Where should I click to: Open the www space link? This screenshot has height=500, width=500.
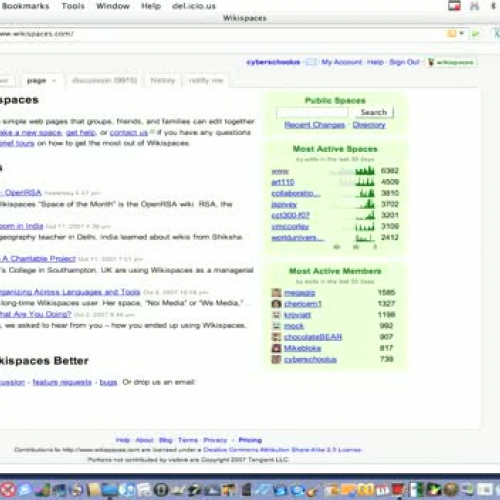click(280, 171)
